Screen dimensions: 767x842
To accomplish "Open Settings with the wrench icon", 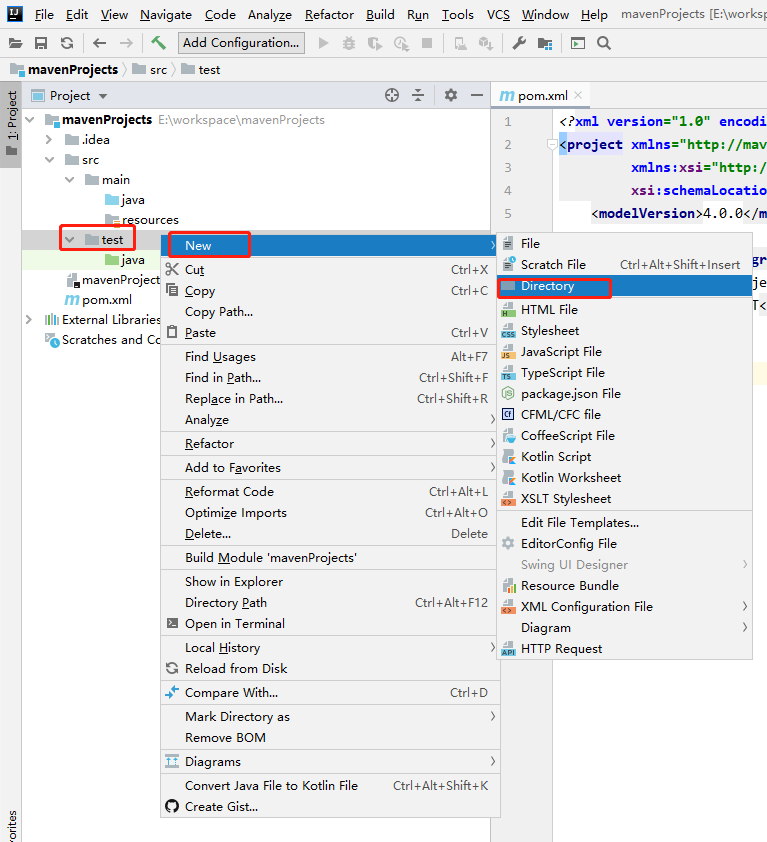I will pyautogui.click(x=519, y=43).
